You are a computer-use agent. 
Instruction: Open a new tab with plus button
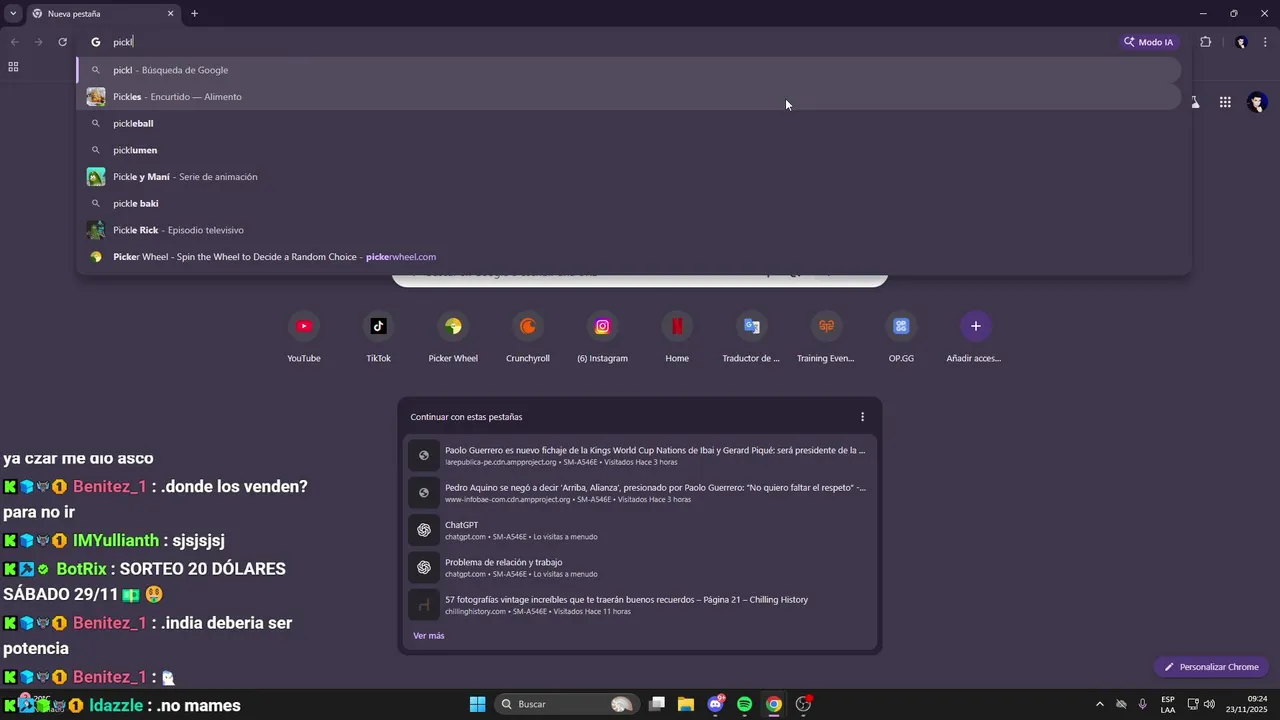click(195, 14)
